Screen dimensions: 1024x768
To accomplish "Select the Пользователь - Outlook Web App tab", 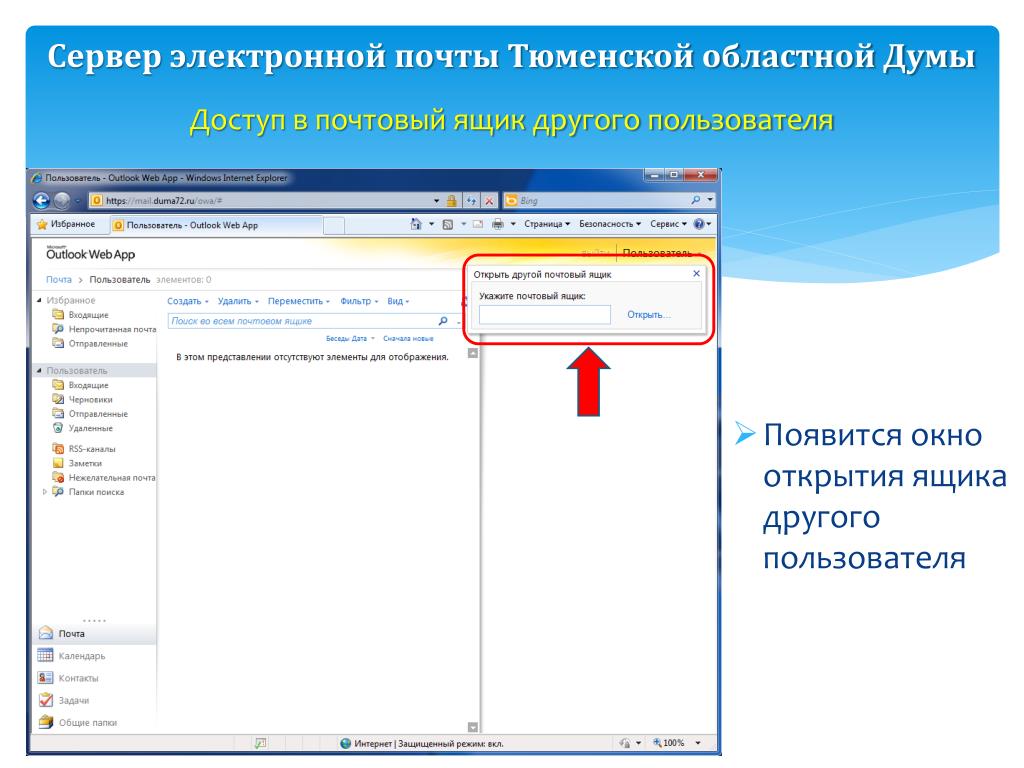I will (x=216, y=225).
